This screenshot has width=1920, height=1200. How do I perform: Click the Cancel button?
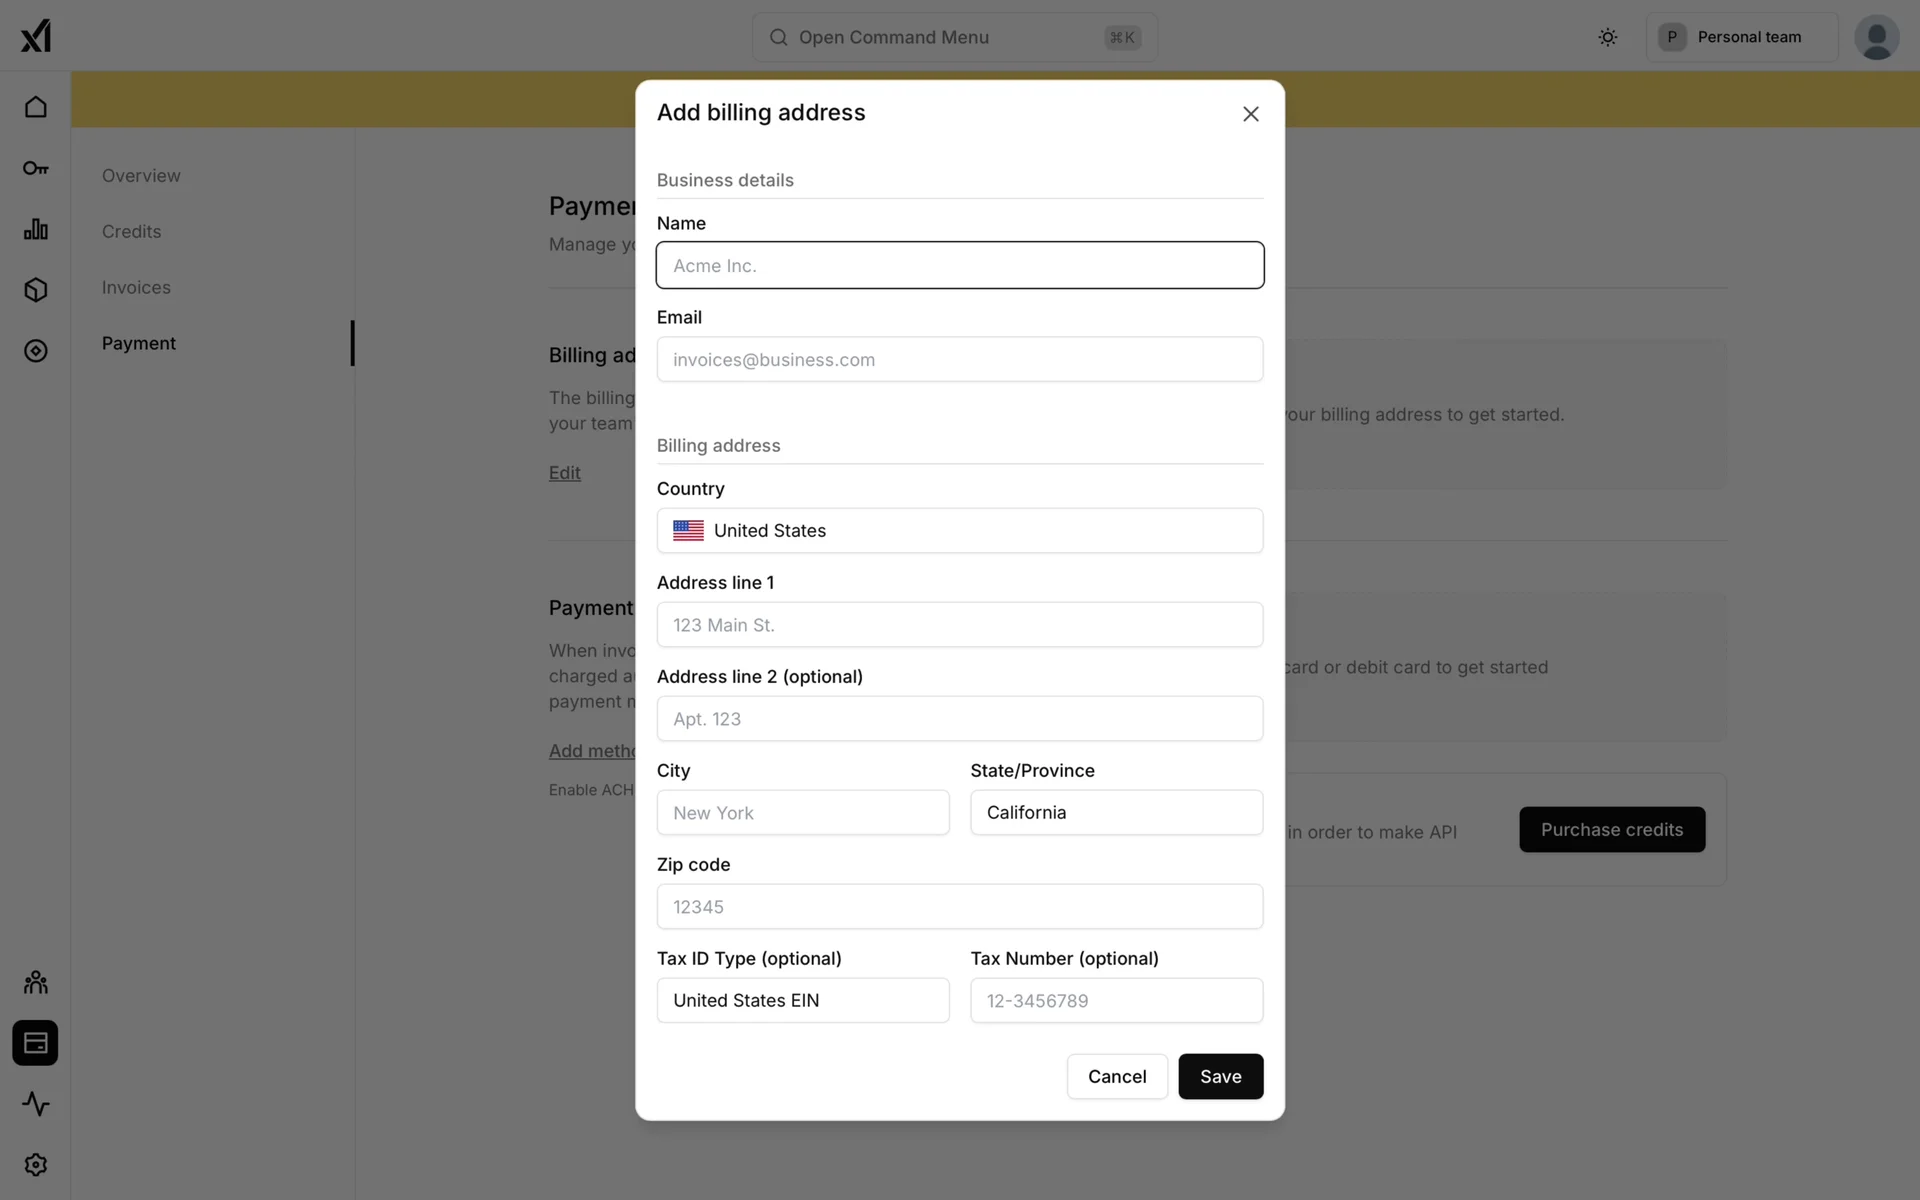[x=1116, y=1077]
